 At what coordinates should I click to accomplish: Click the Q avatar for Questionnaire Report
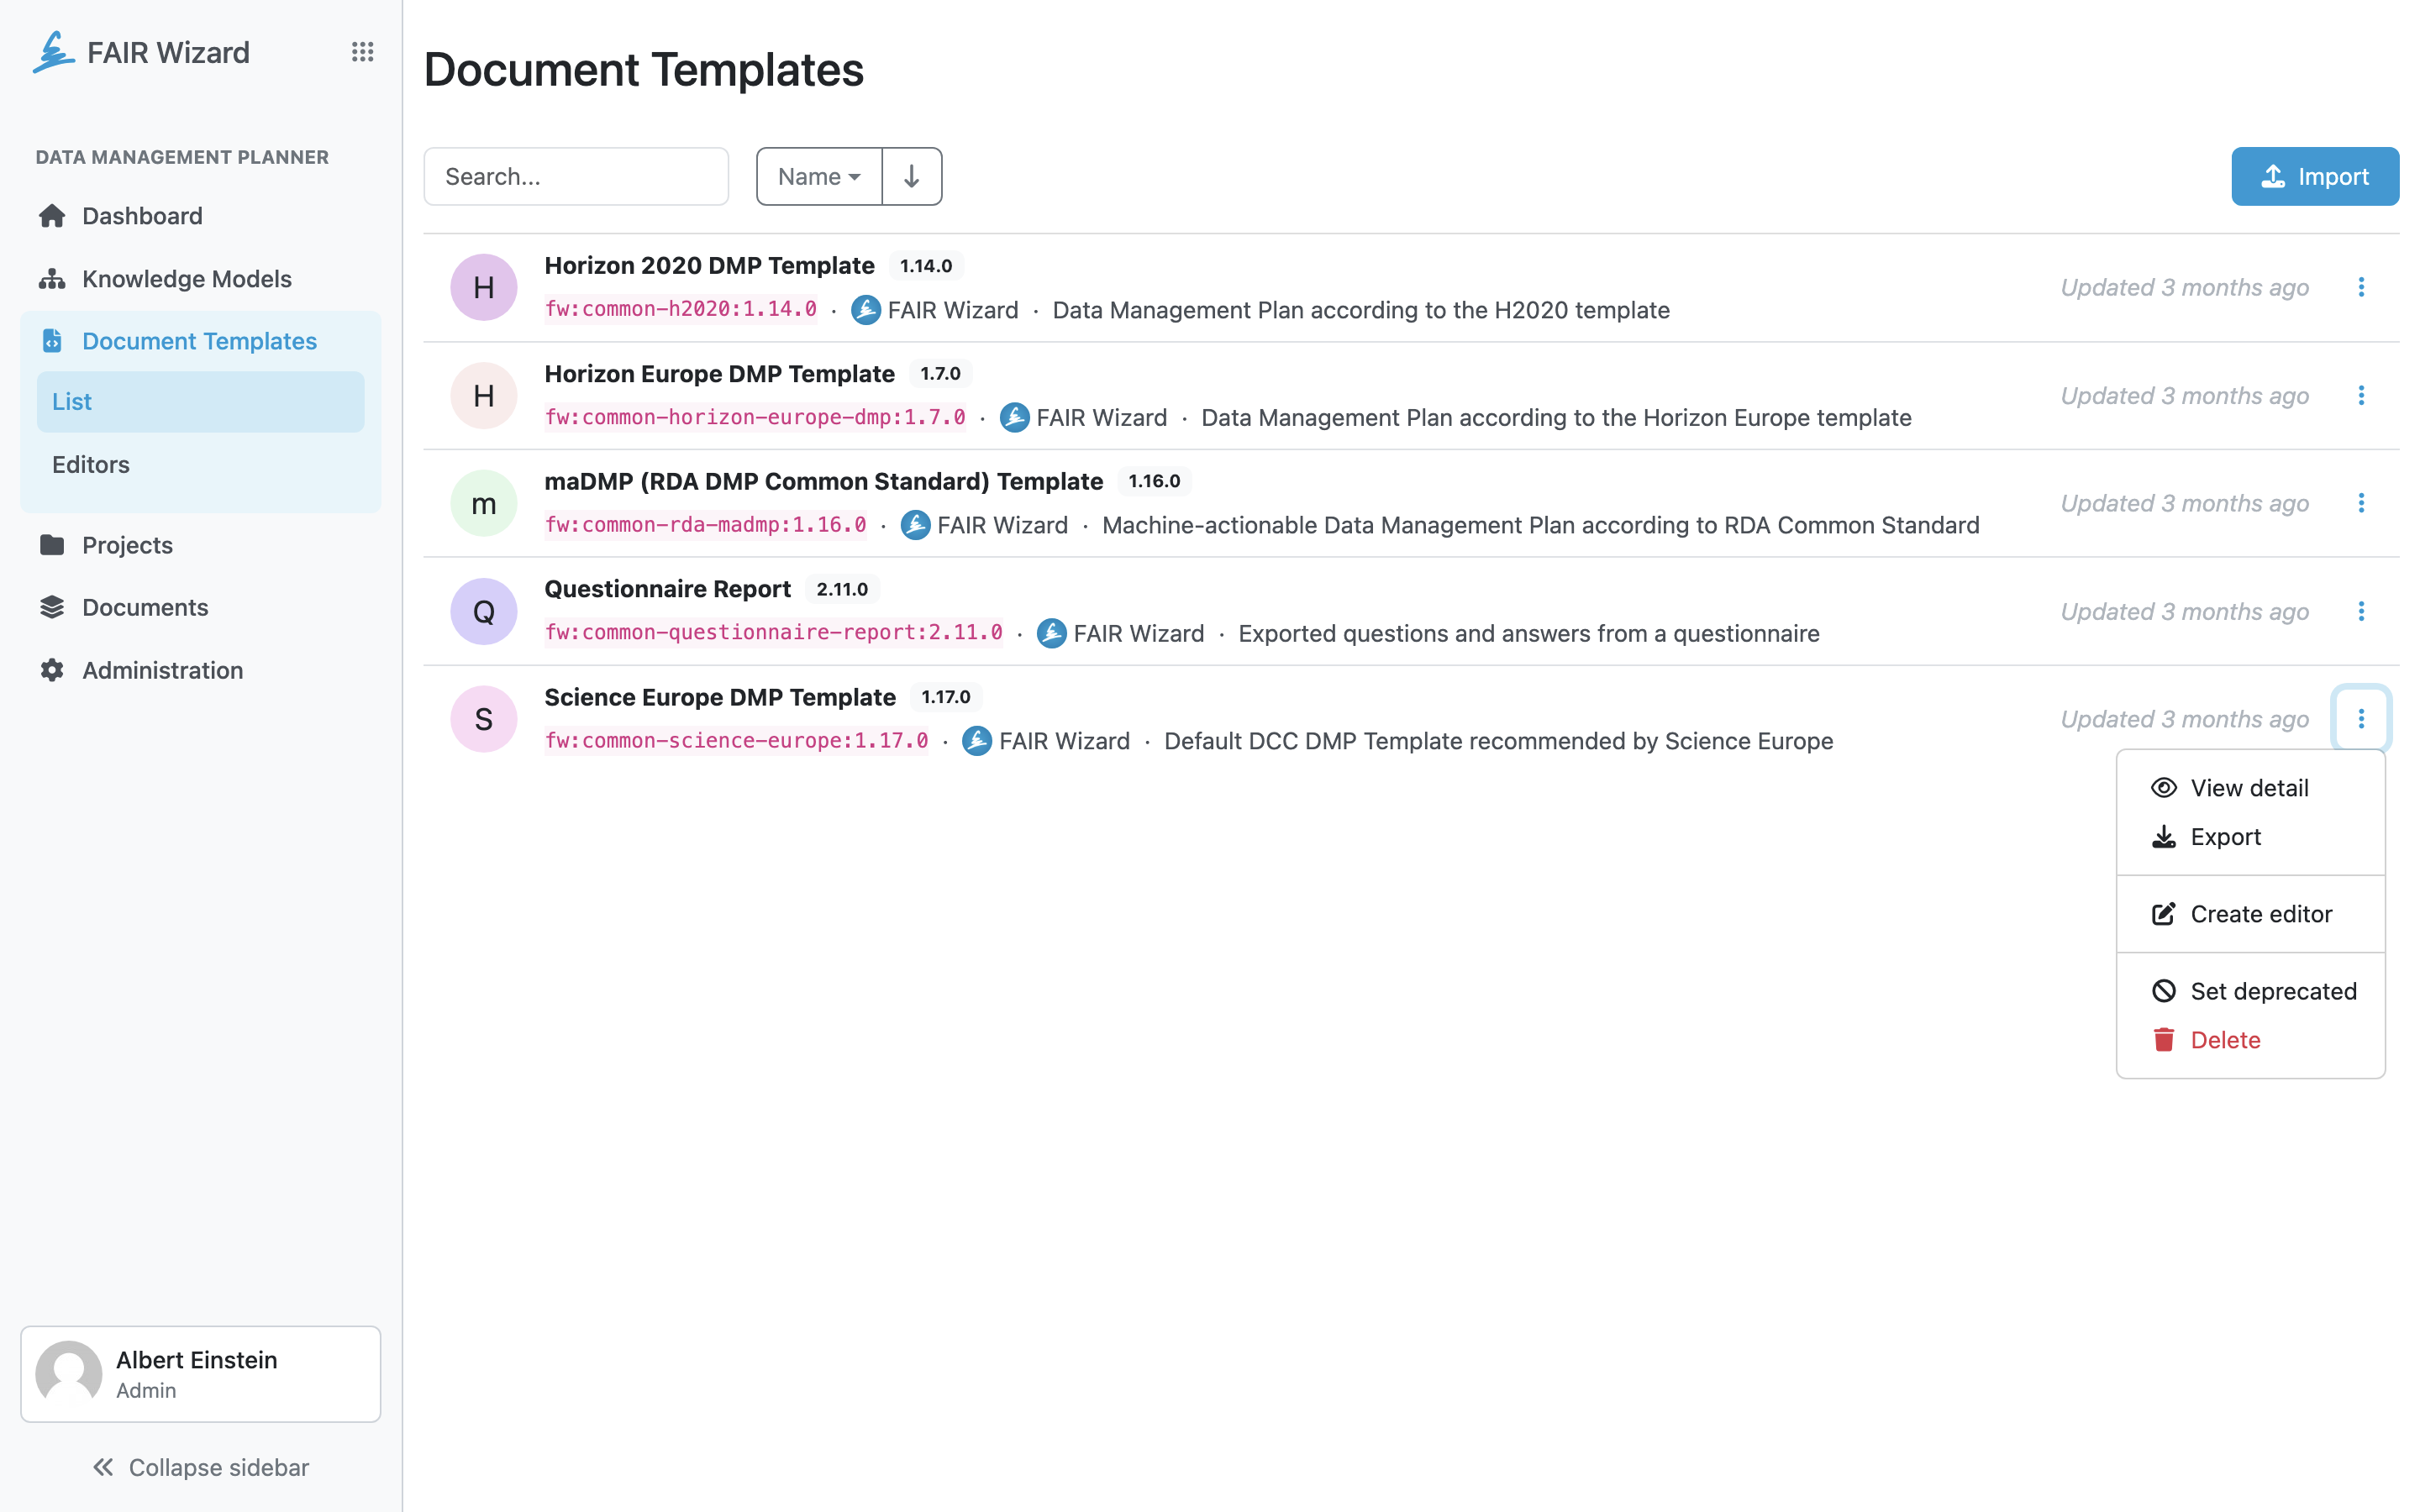pos(483,611)
